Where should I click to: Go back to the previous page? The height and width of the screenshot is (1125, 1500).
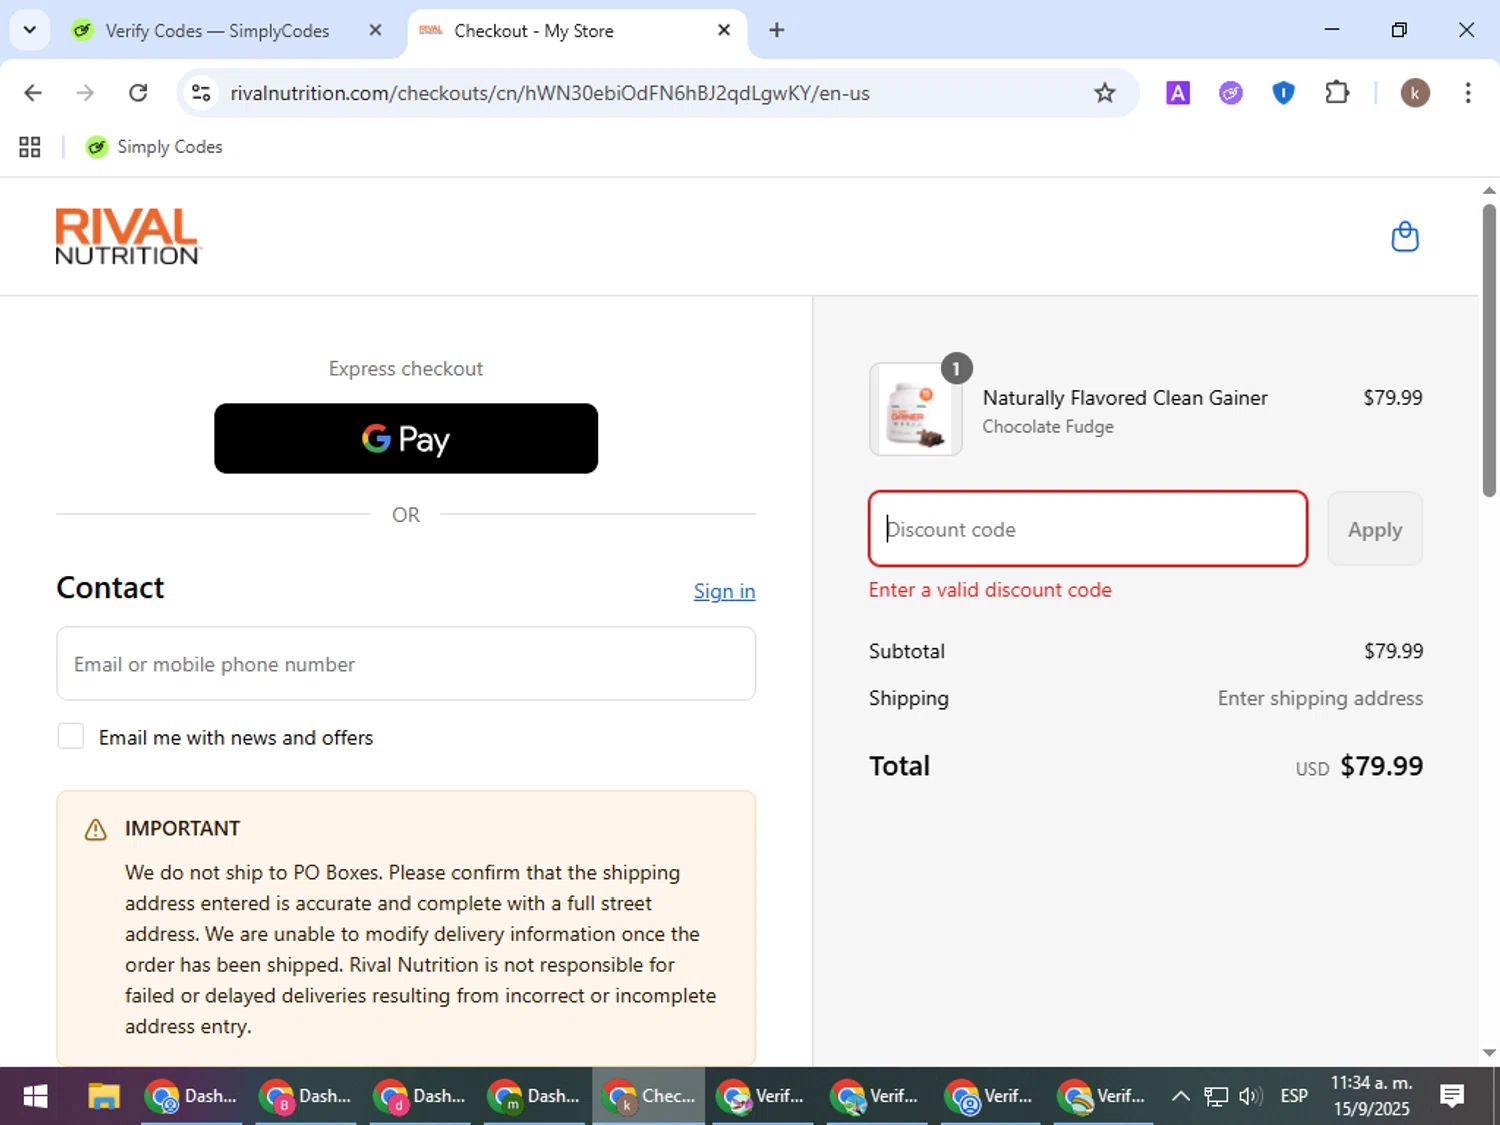[33, 93]
